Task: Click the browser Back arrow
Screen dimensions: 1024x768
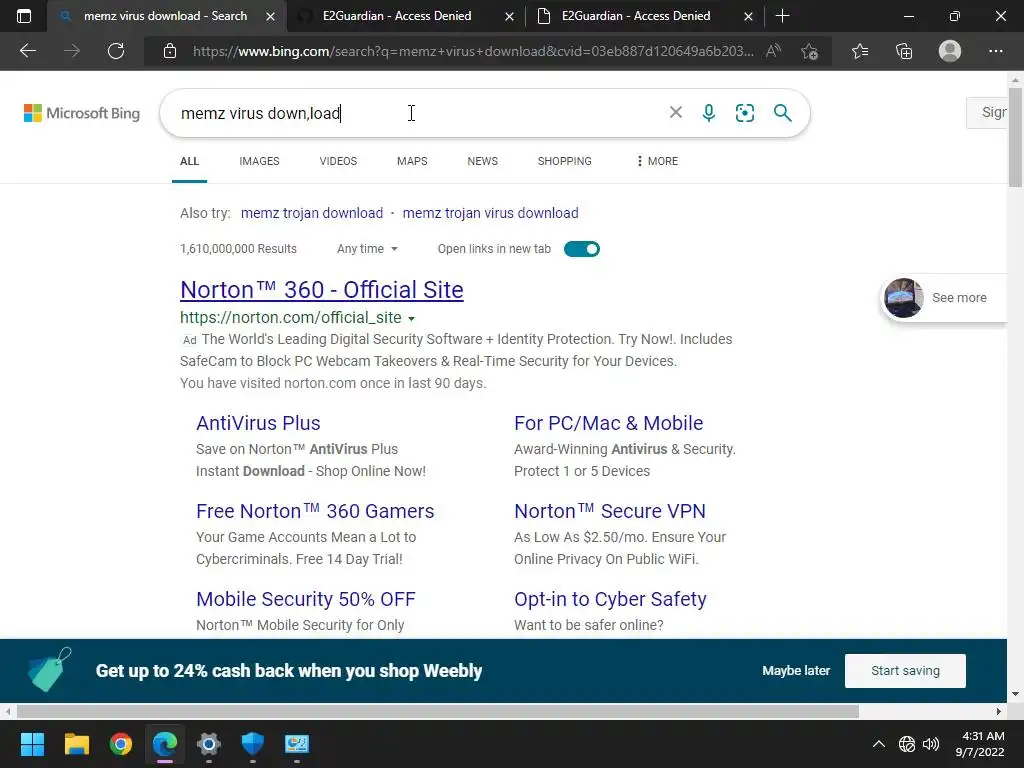Action: click(x=27, y=51)
